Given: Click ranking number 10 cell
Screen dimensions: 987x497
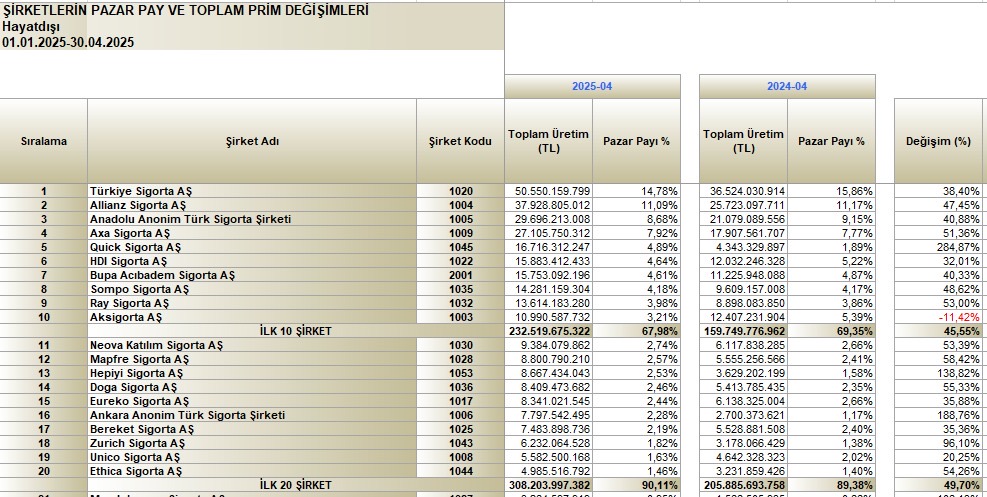Looking at the screenshot, I should point(43,317).
